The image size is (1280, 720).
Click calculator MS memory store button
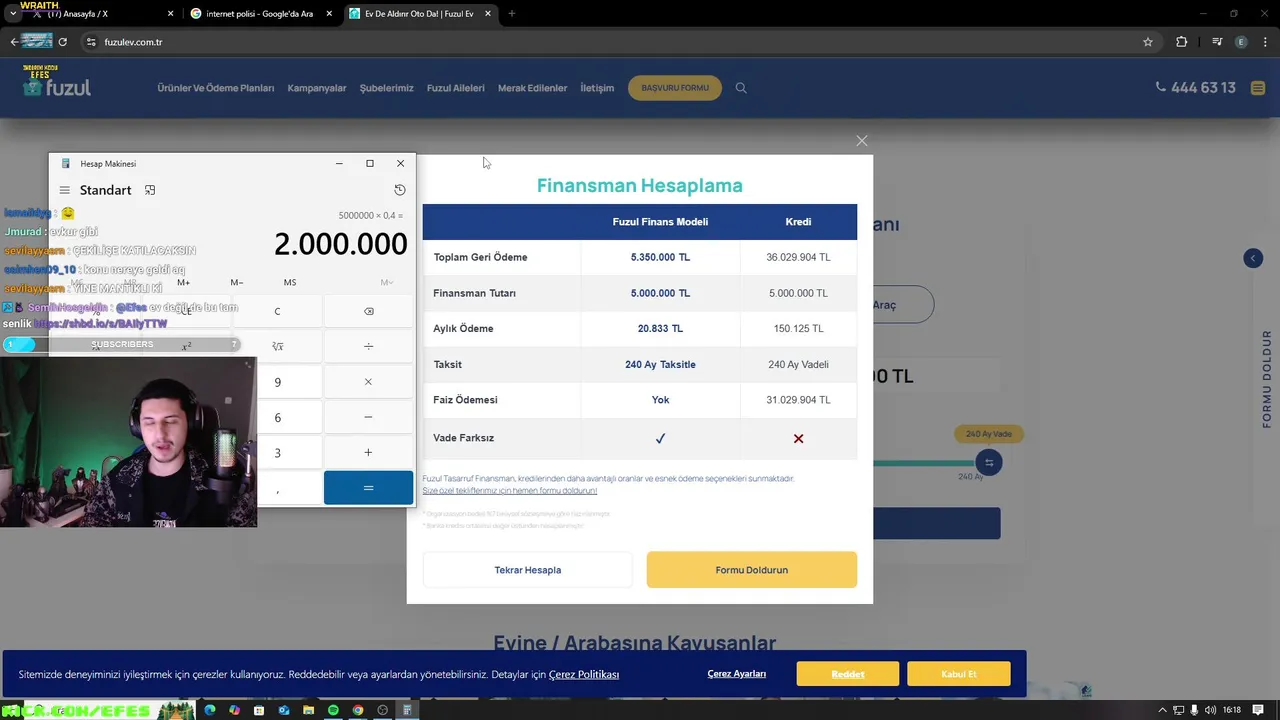(290, 282)
